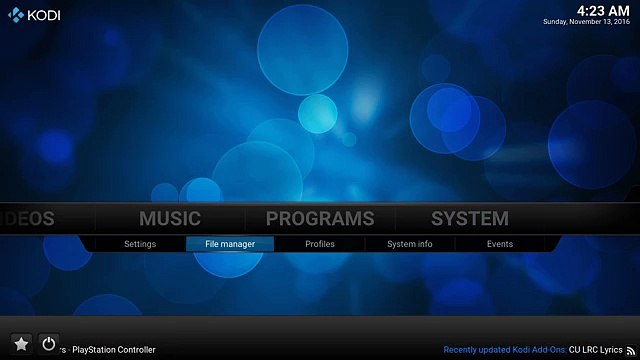Open the power shutdown menu icon
The image size is (640, 360).
point(49,344)
